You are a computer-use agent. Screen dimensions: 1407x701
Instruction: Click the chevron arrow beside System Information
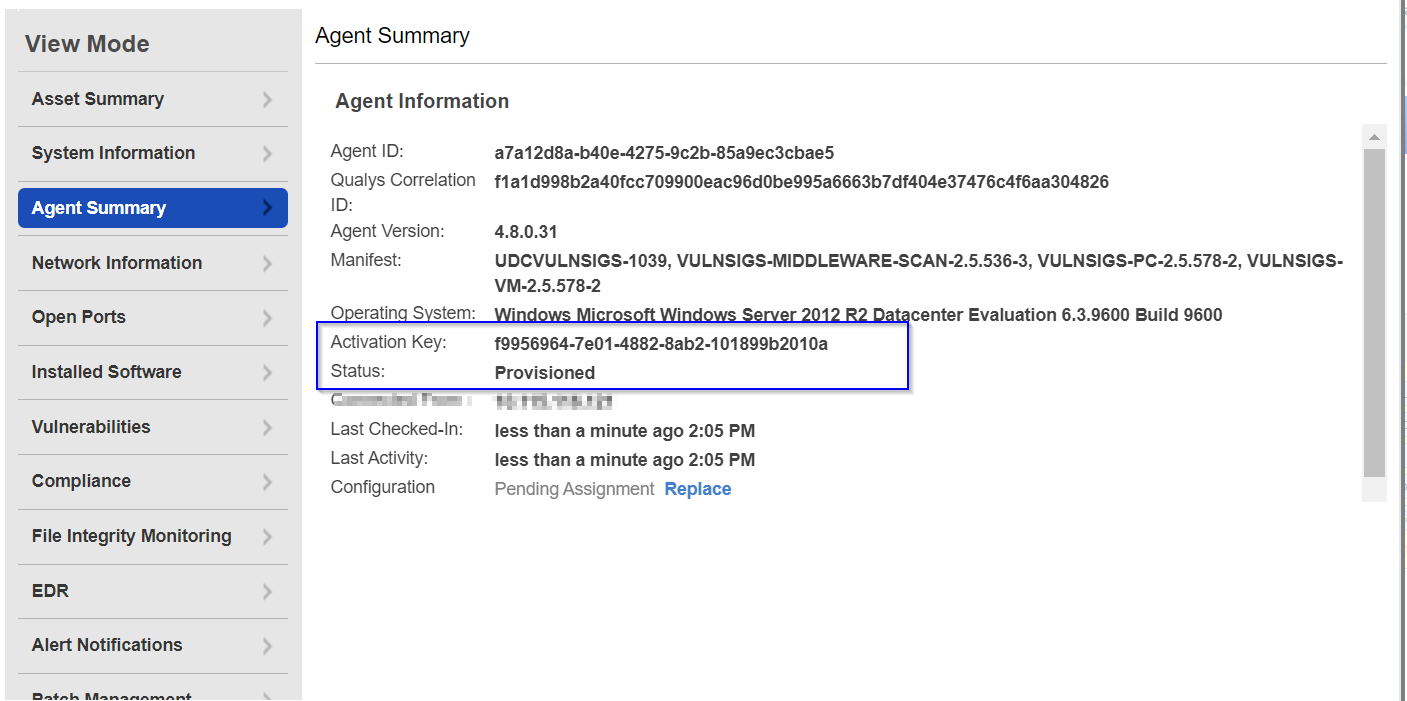[267, 154]
